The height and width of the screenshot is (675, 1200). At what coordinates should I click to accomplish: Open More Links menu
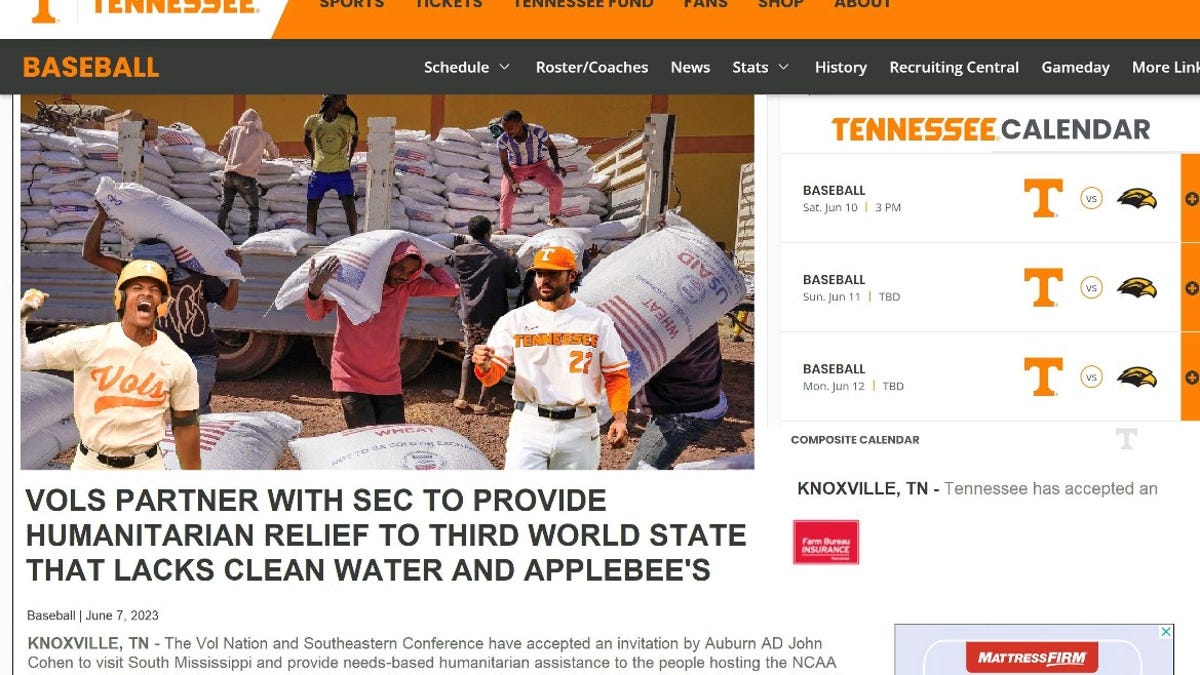click(x=1166, y=67)
